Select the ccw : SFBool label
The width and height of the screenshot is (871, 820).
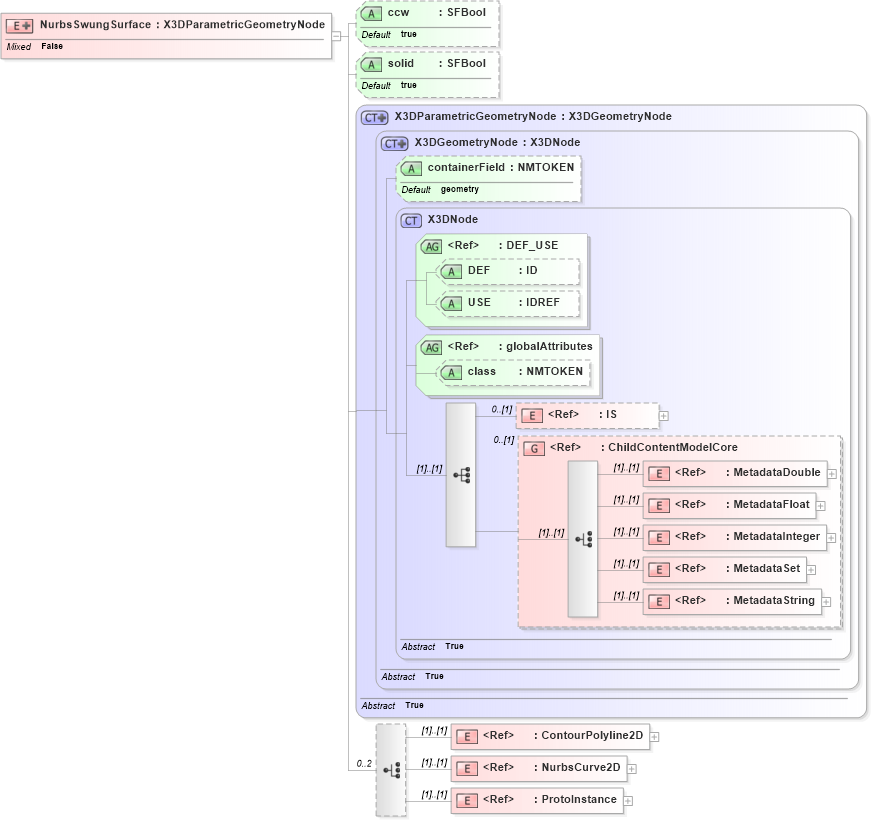(437, 12)
